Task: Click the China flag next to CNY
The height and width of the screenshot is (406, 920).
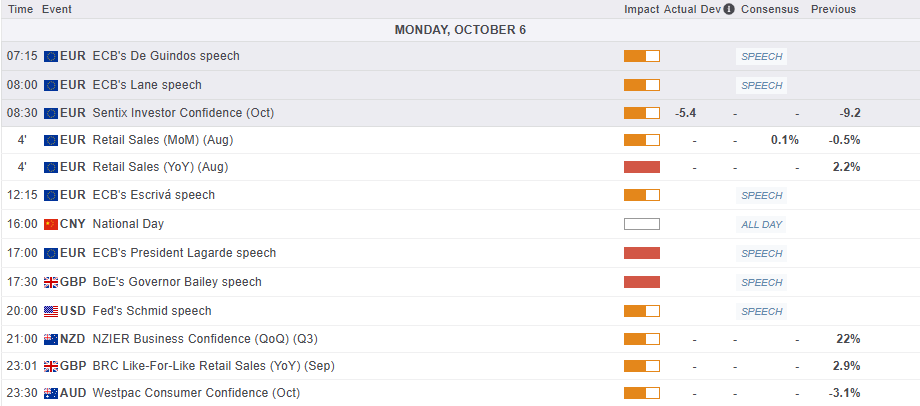Action: coord(51,224)
